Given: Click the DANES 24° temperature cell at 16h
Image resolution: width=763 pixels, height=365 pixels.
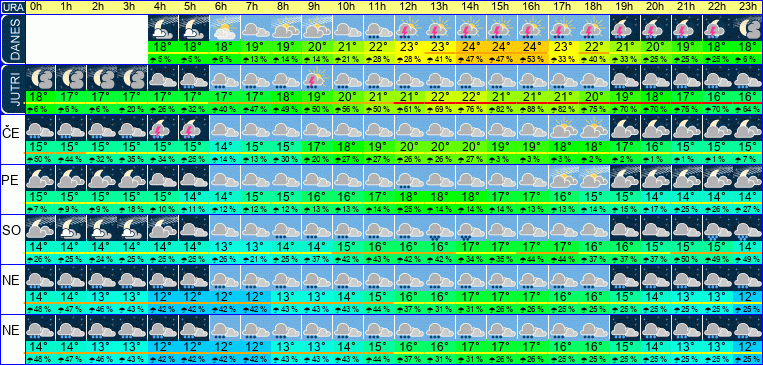Looking at the screenshot, I should click(x=532, y=48).
